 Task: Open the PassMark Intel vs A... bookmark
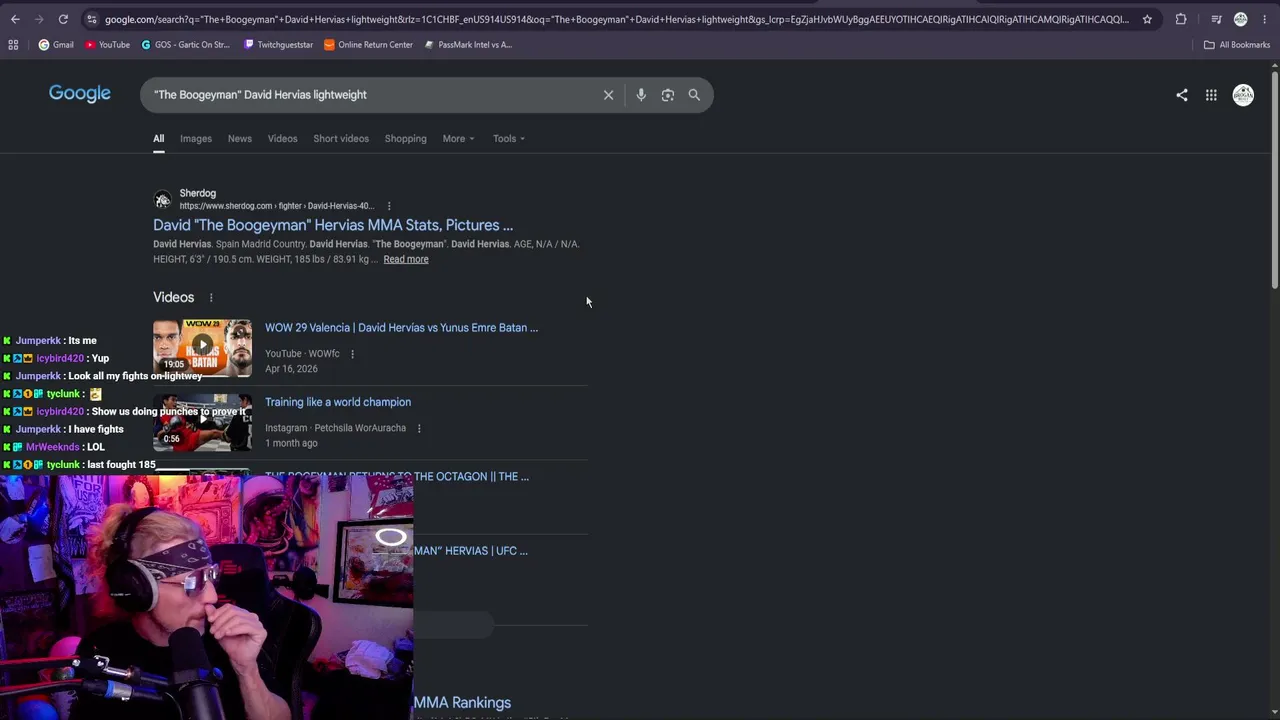pos(468,45)
